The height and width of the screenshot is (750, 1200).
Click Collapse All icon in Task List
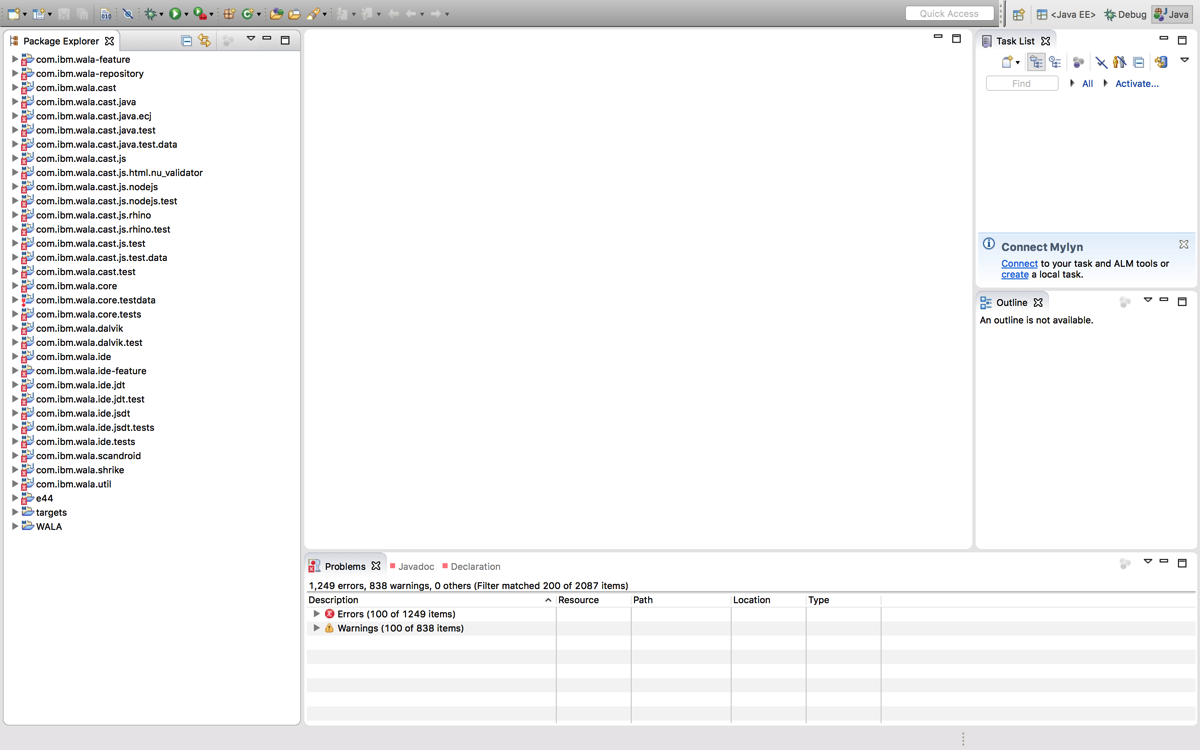click(1138, 62)
